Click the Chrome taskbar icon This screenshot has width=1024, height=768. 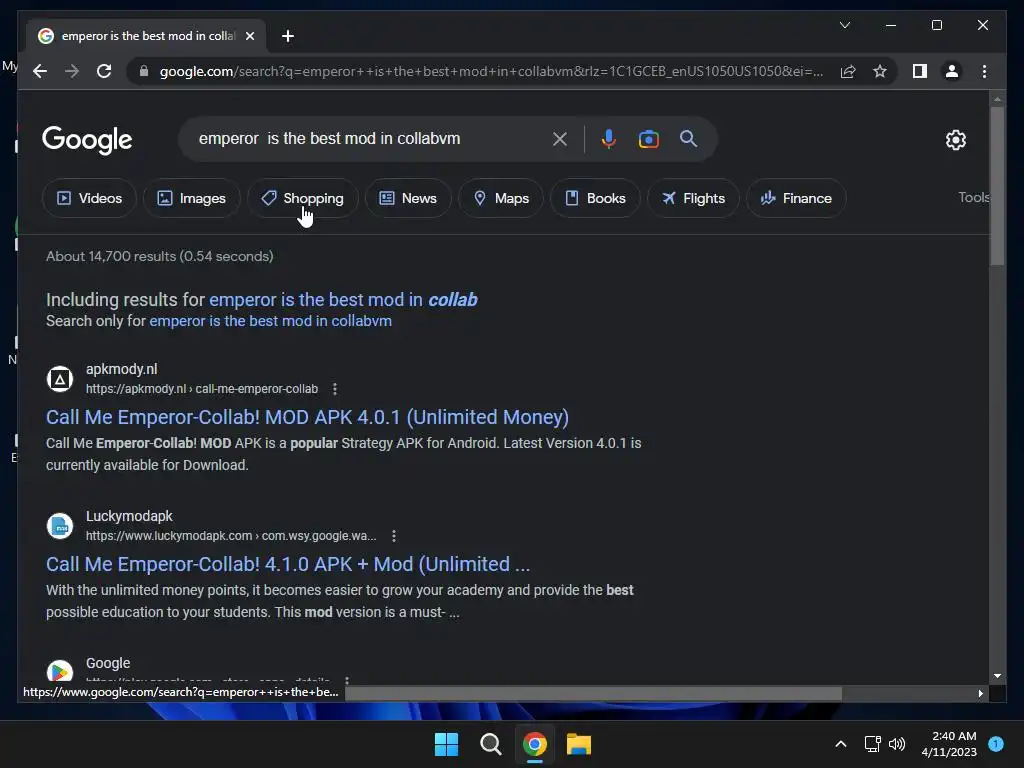(535, 744)
